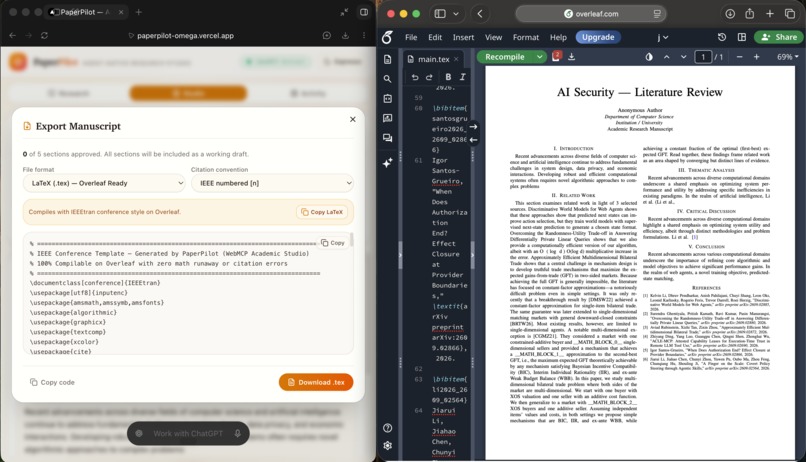Open Overleaf settings gear icon

click(x=388, y=446)
